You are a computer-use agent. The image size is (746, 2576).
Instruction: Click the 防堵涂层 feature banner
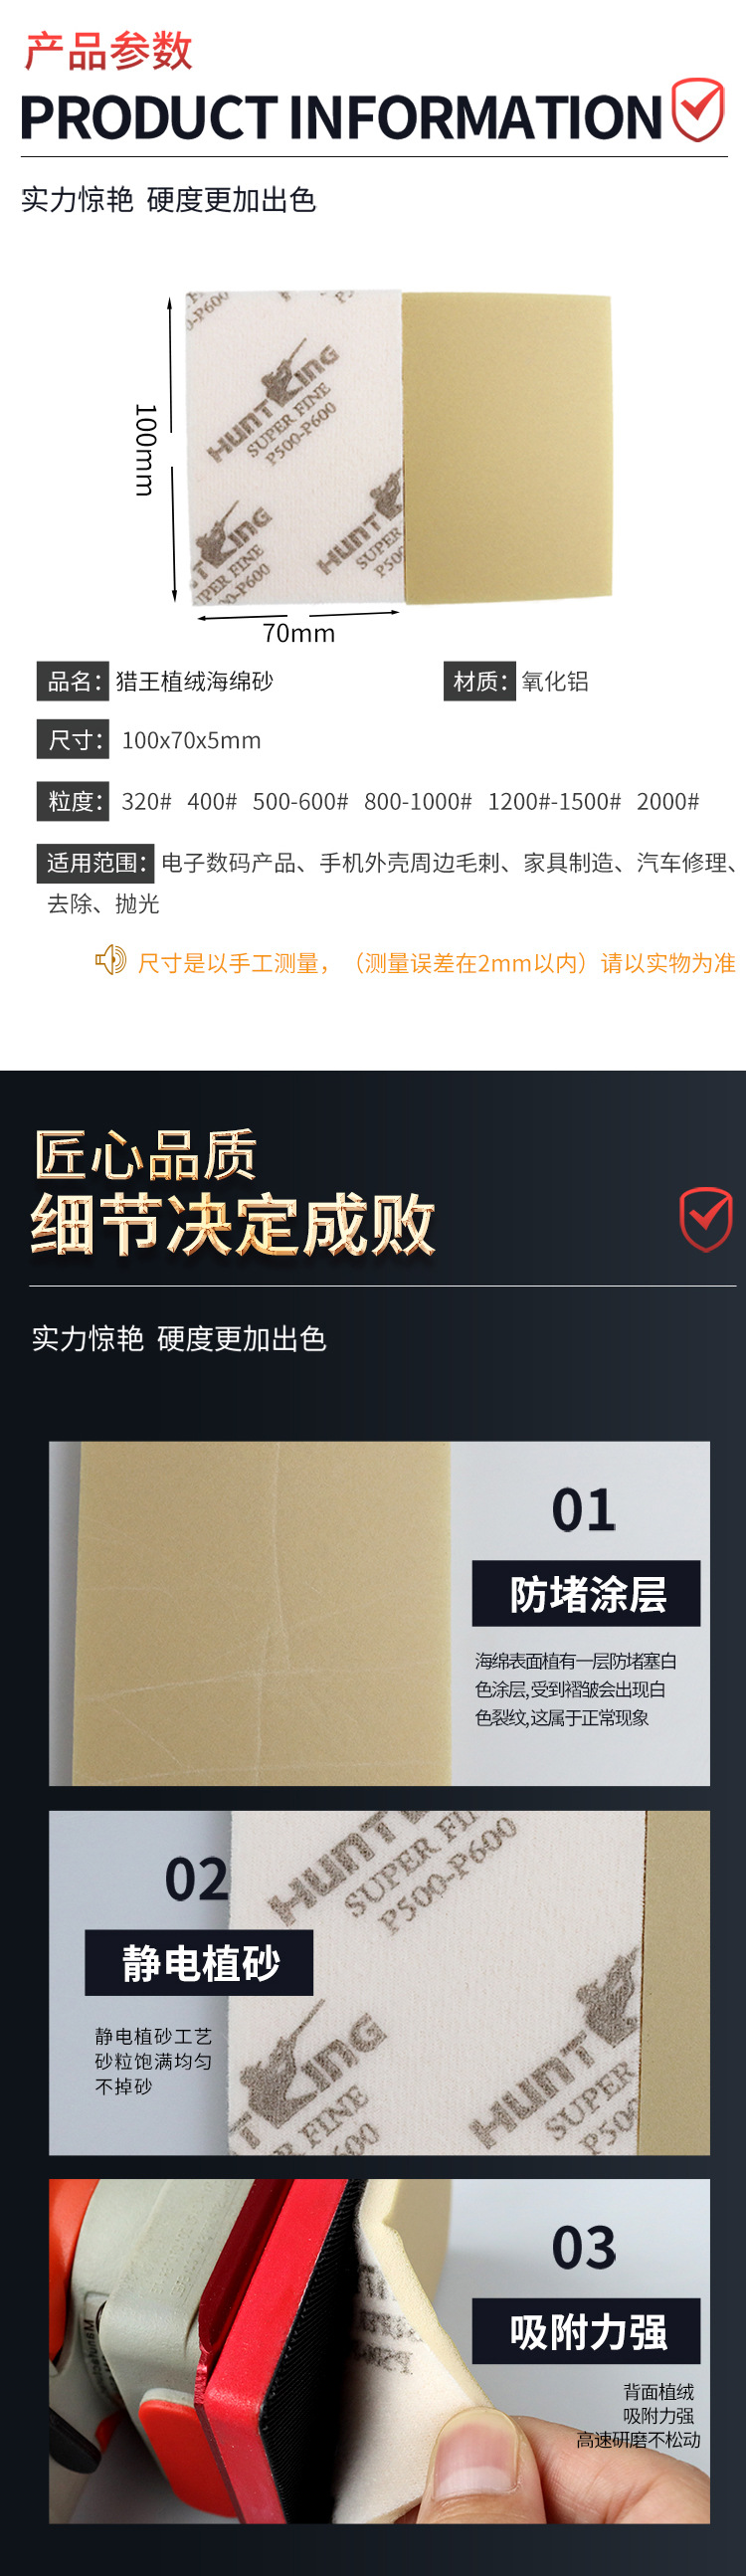[586, 1594]
